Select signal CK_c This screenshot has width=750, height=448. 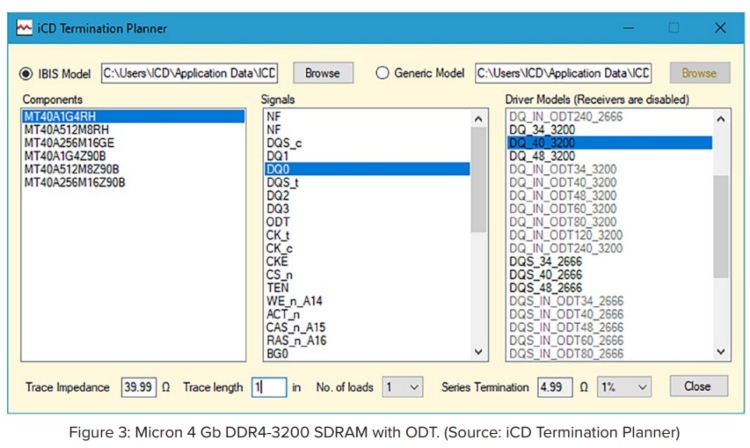pyautogui.click(x=367, y=248)
